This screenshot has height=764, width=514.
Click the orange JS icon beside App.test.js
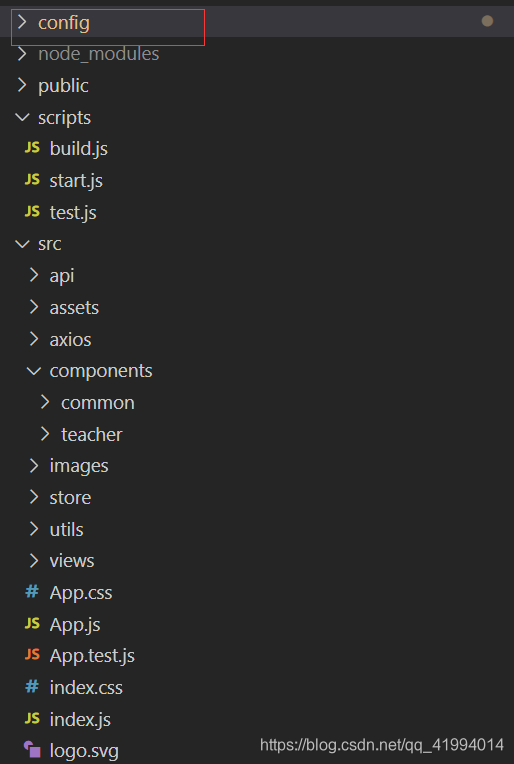32,654
